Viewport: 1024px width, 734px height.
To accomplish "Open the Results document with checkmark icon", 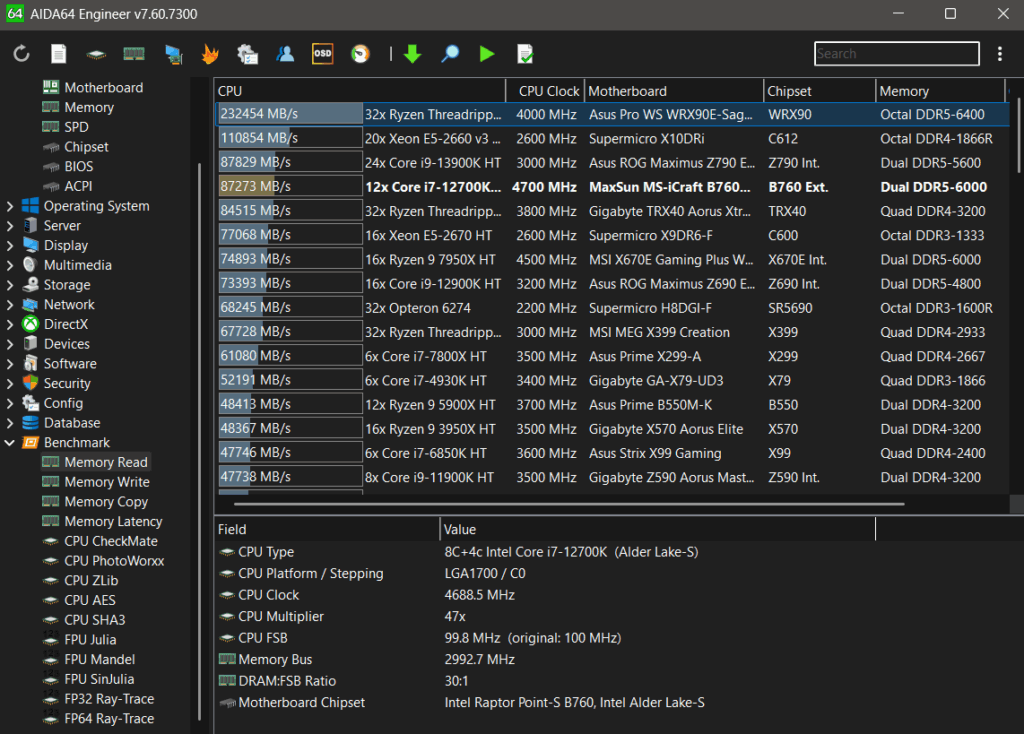I will coord(525,54).
